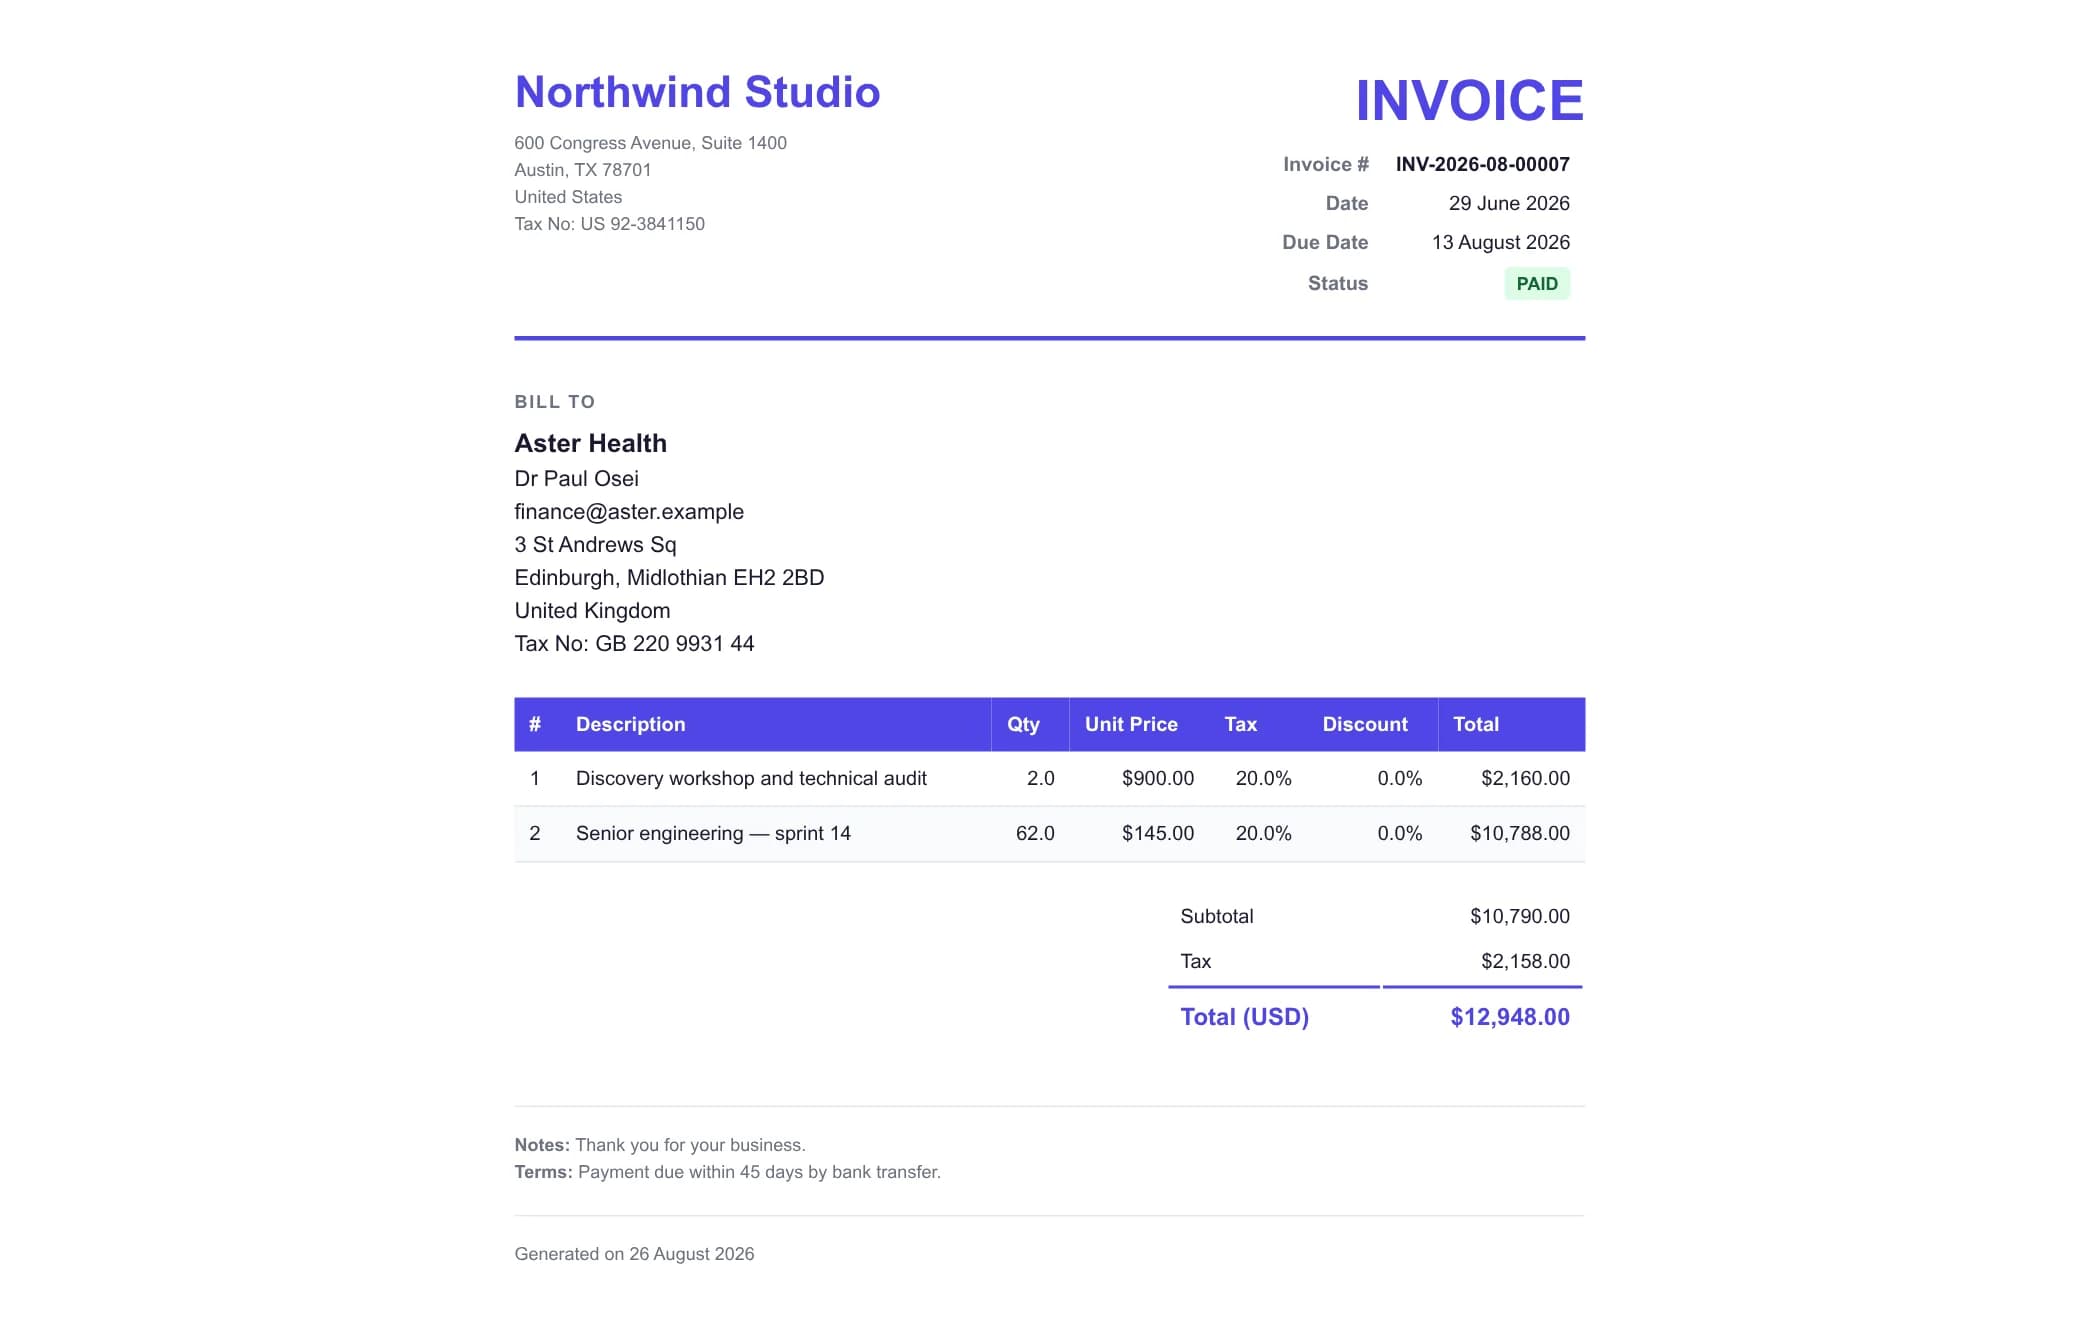Image resolution: width=2100 pixels, height=1328 pixels.
Task: Select the Aster Health client name
Action: [x=590, y=443]
